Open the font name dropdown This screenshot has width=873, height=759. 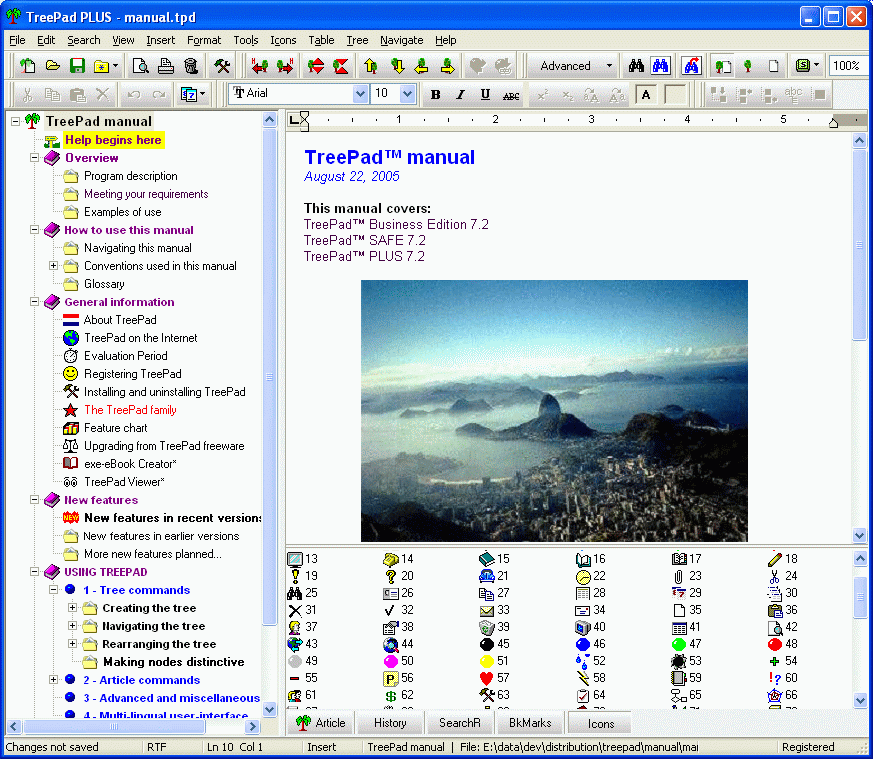click(x=360, y=94)
